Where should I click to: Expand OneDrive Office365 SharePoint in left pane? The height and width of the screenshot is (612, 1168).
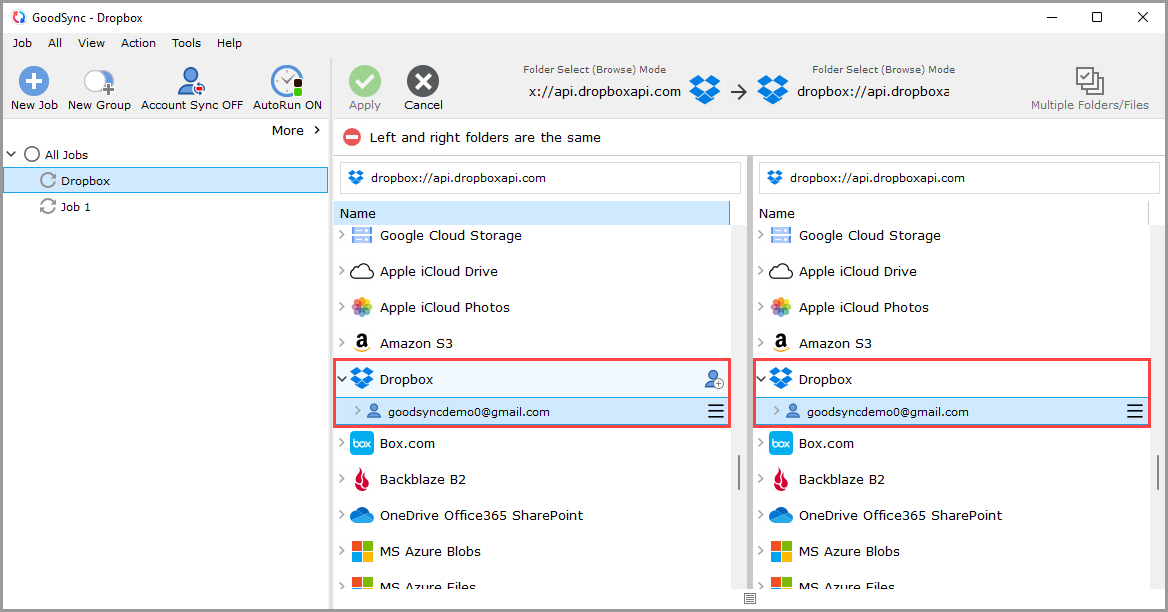coord(342,514)
